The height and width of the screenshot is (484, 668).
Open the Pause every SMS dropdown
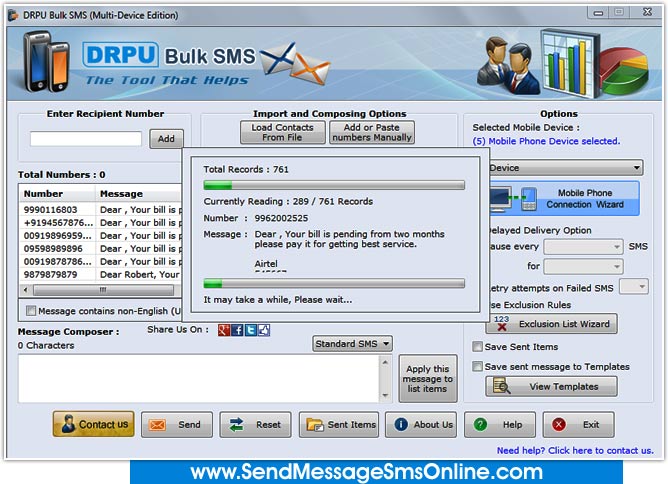[x=584, y=247]
